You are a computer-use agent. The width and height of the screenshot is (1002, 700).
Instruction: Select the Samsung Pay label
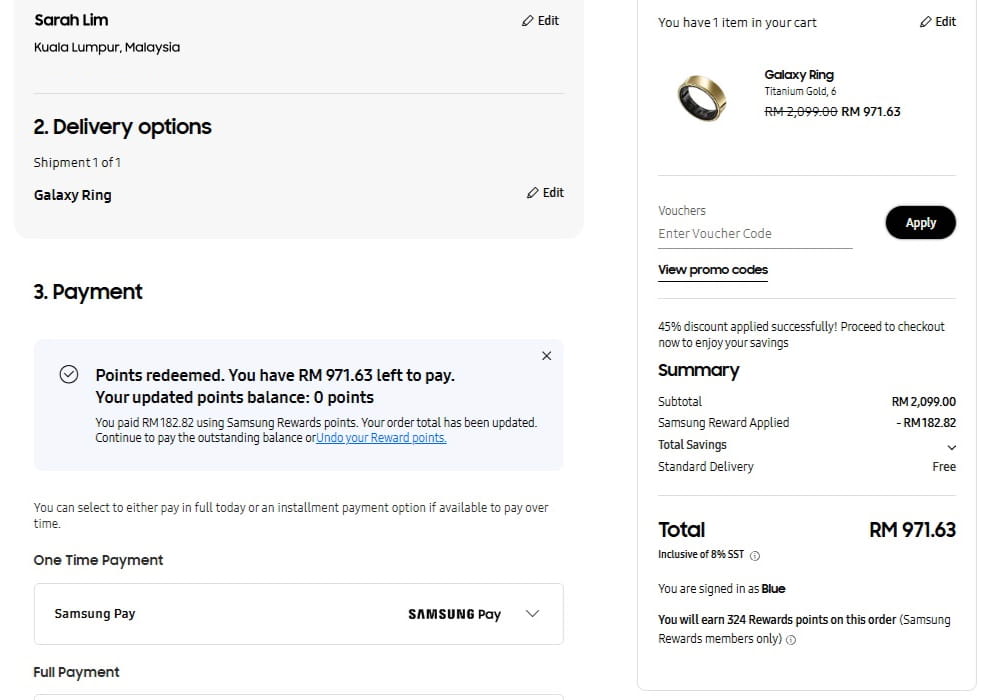pos(95,614)
